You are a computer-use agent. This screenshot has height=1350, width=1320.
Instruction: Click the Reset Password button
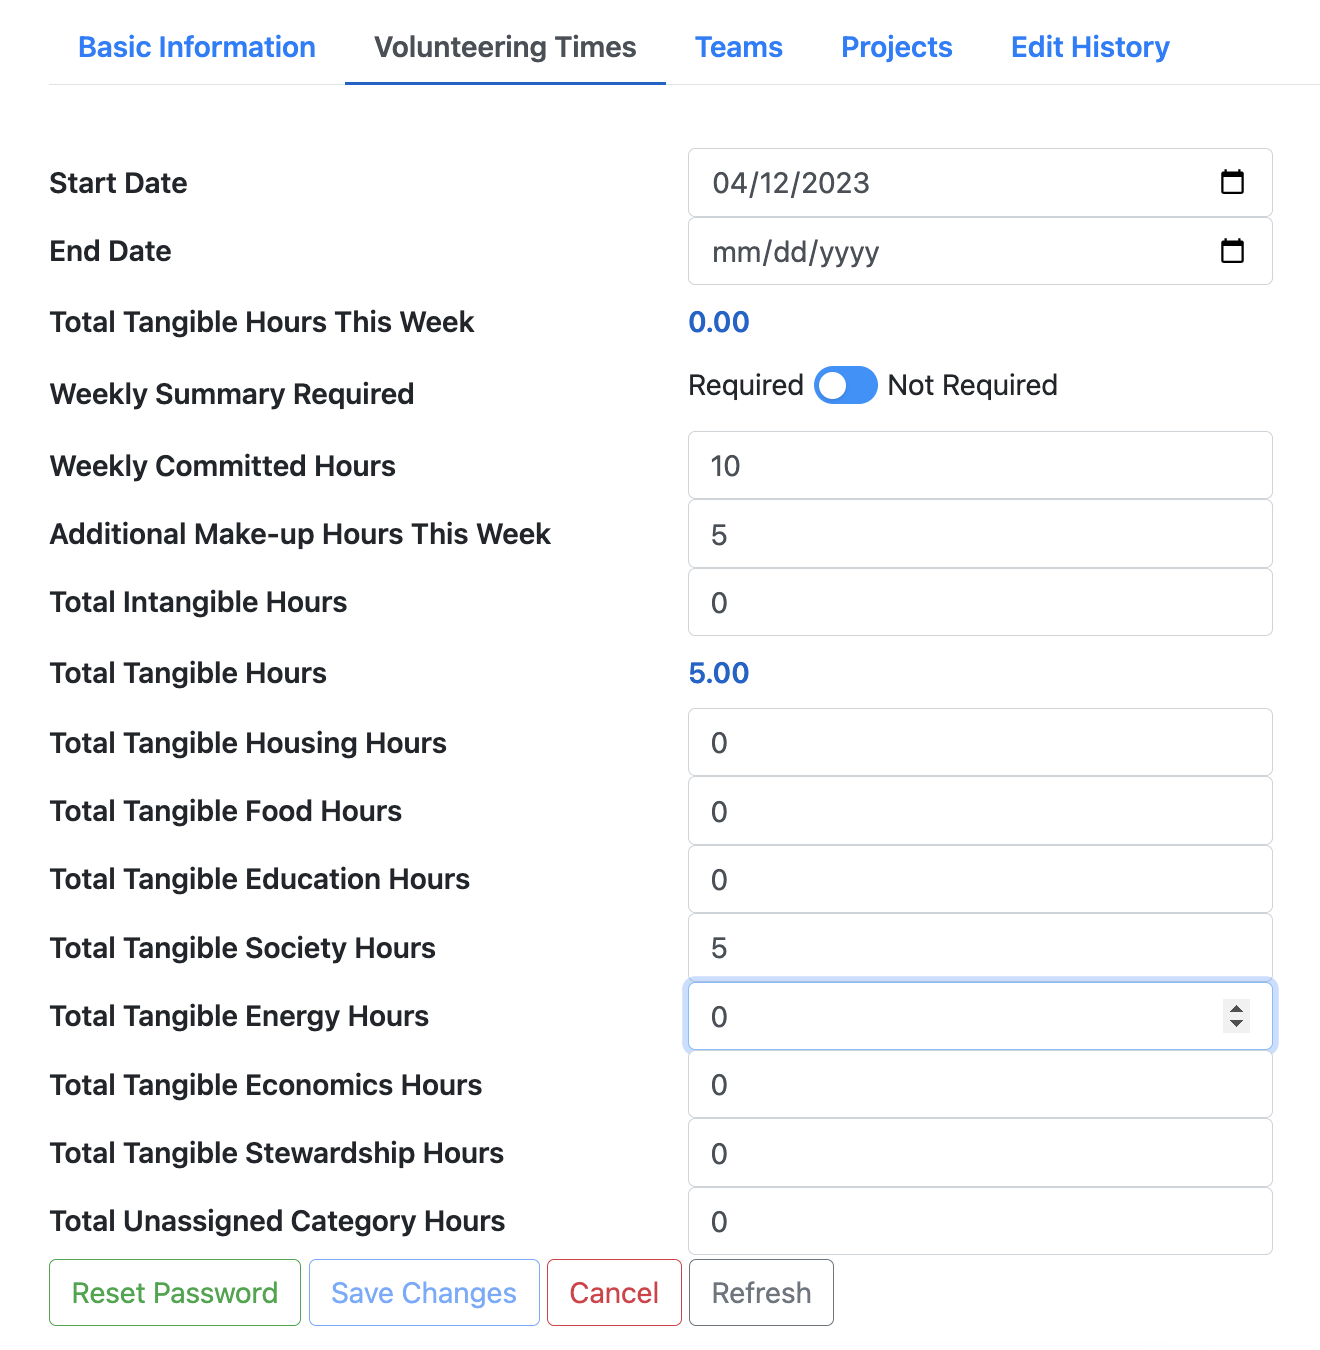(175, 1293)
